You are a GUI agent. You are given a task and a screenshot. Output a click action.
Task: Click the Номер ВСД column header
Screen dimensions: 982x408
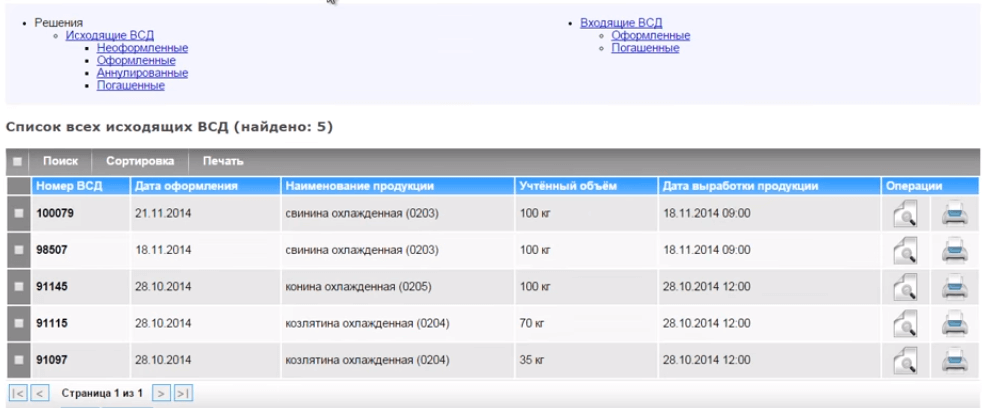pos(70,186)
